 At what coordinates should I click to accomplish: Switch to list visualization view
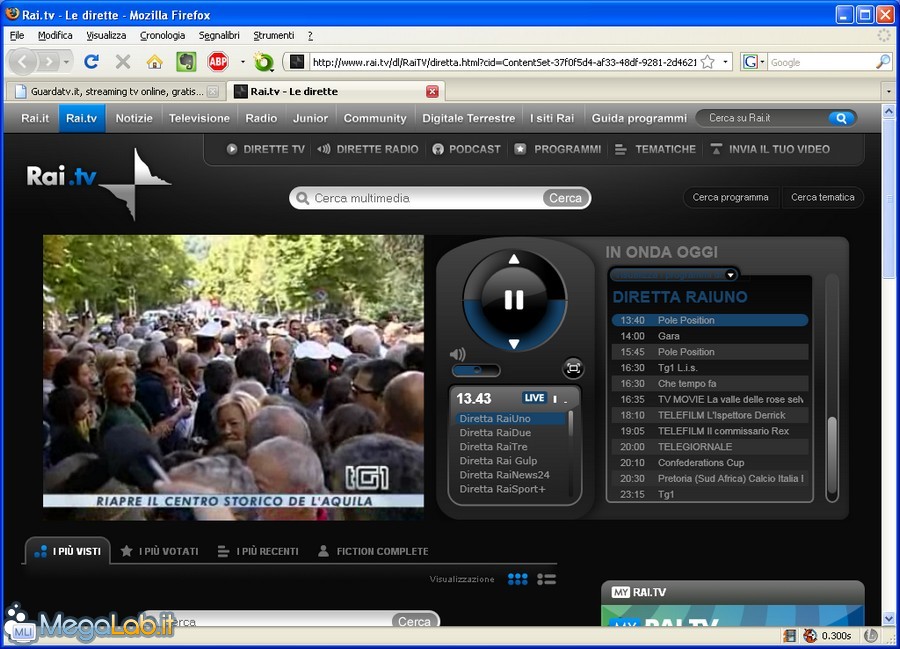coord(546,580)
